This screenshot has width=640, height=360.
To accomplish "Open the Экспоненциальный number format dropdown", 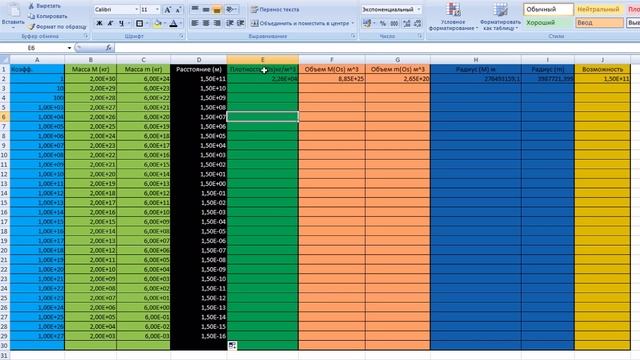I will [x=419, y=9].
